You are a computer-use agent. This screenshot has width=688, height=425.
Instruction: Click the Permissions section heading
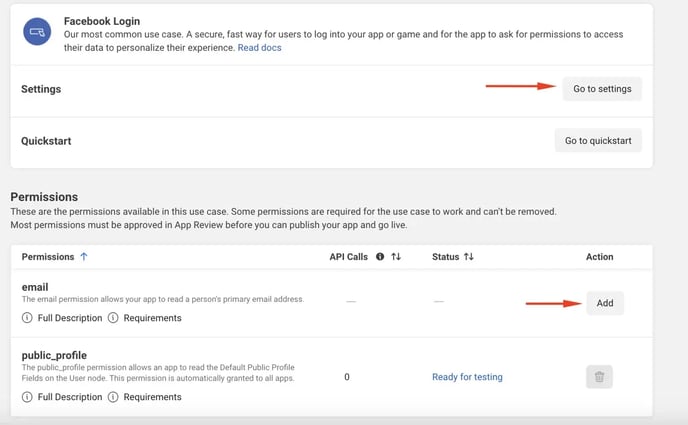pyautogui.click(x=44, y=196)
